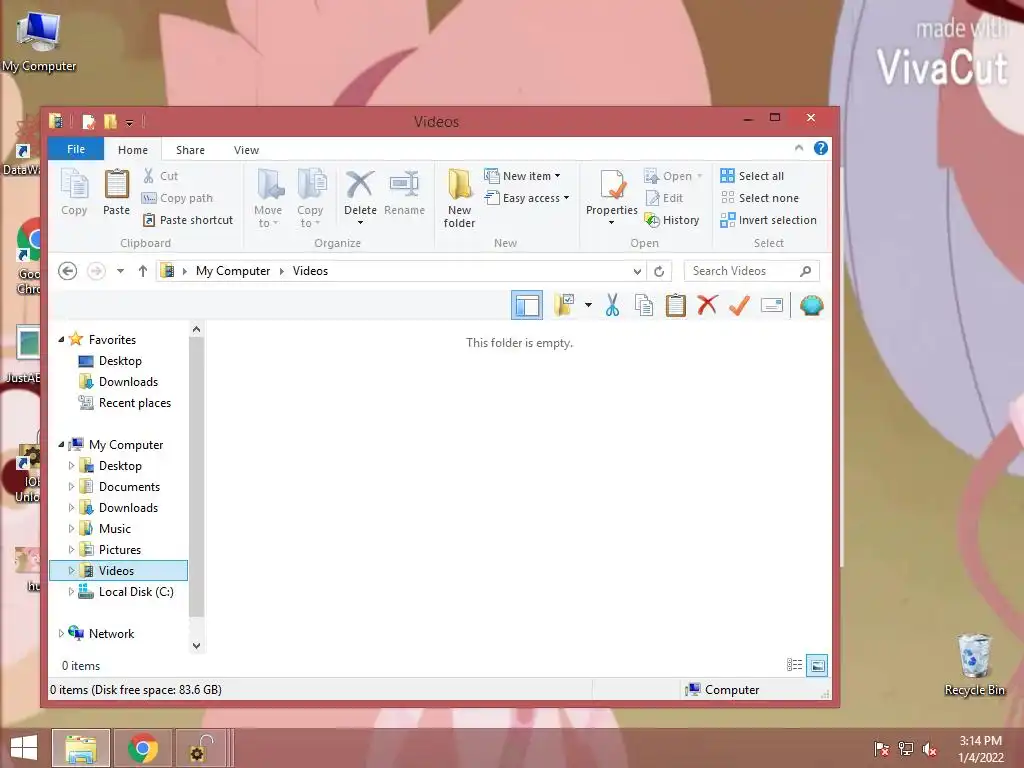Click the orange checkmark Properties toolbar icon

[739, 305]
